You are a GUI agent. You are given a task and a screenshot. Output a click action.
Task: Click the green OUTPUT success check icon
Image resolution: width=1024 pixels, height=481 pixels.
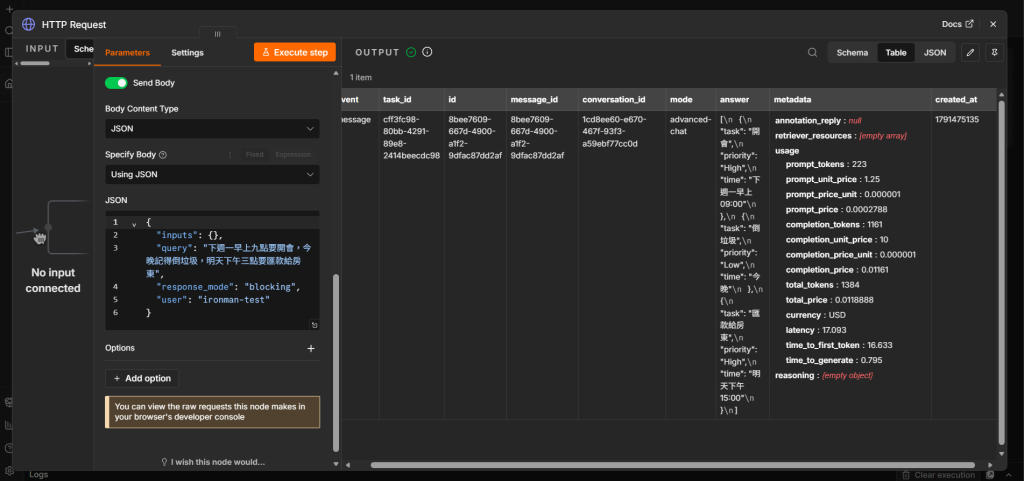point(411,52)
